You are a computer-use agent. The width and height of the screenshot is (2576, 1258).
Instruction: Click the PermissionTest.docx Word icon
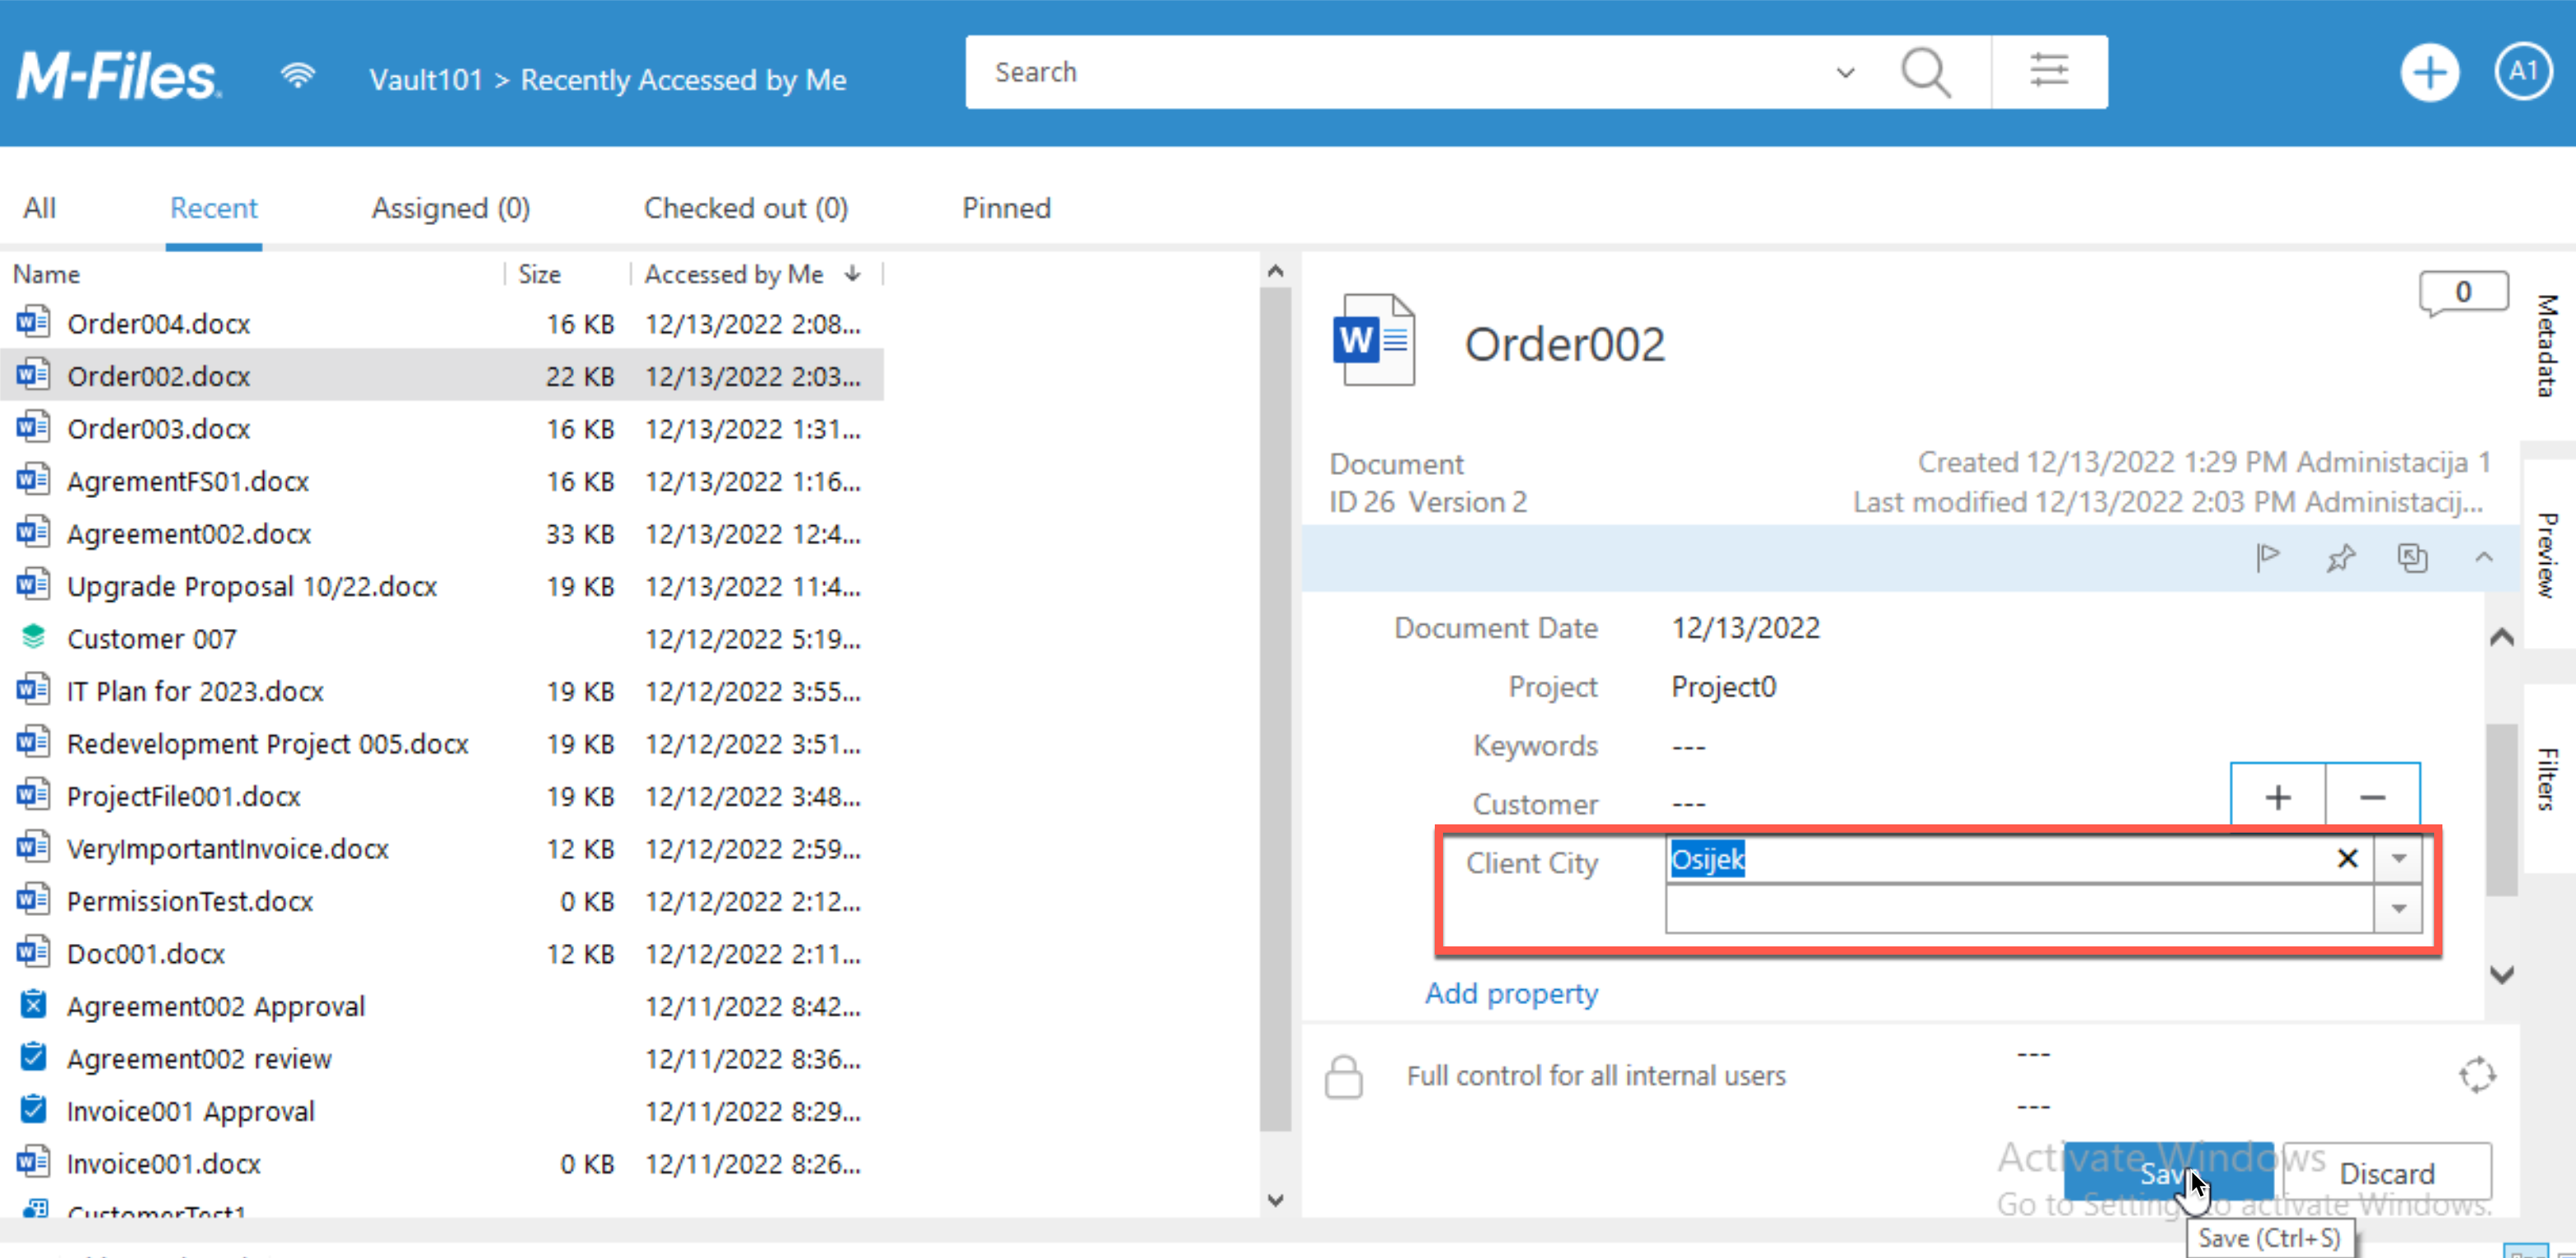[x=33, y=900]
